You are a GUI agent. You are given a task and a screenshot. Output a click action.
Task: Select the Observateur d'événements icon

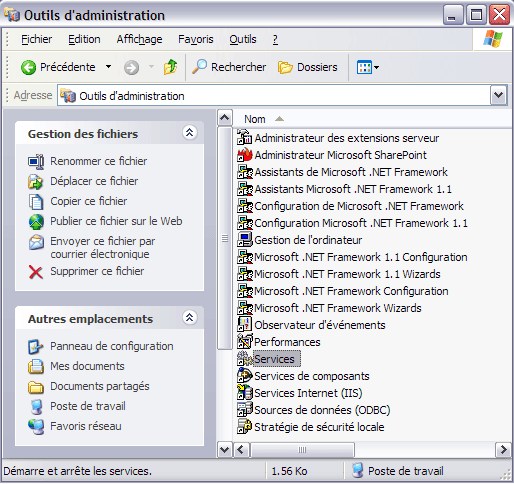tap(245, 325)
